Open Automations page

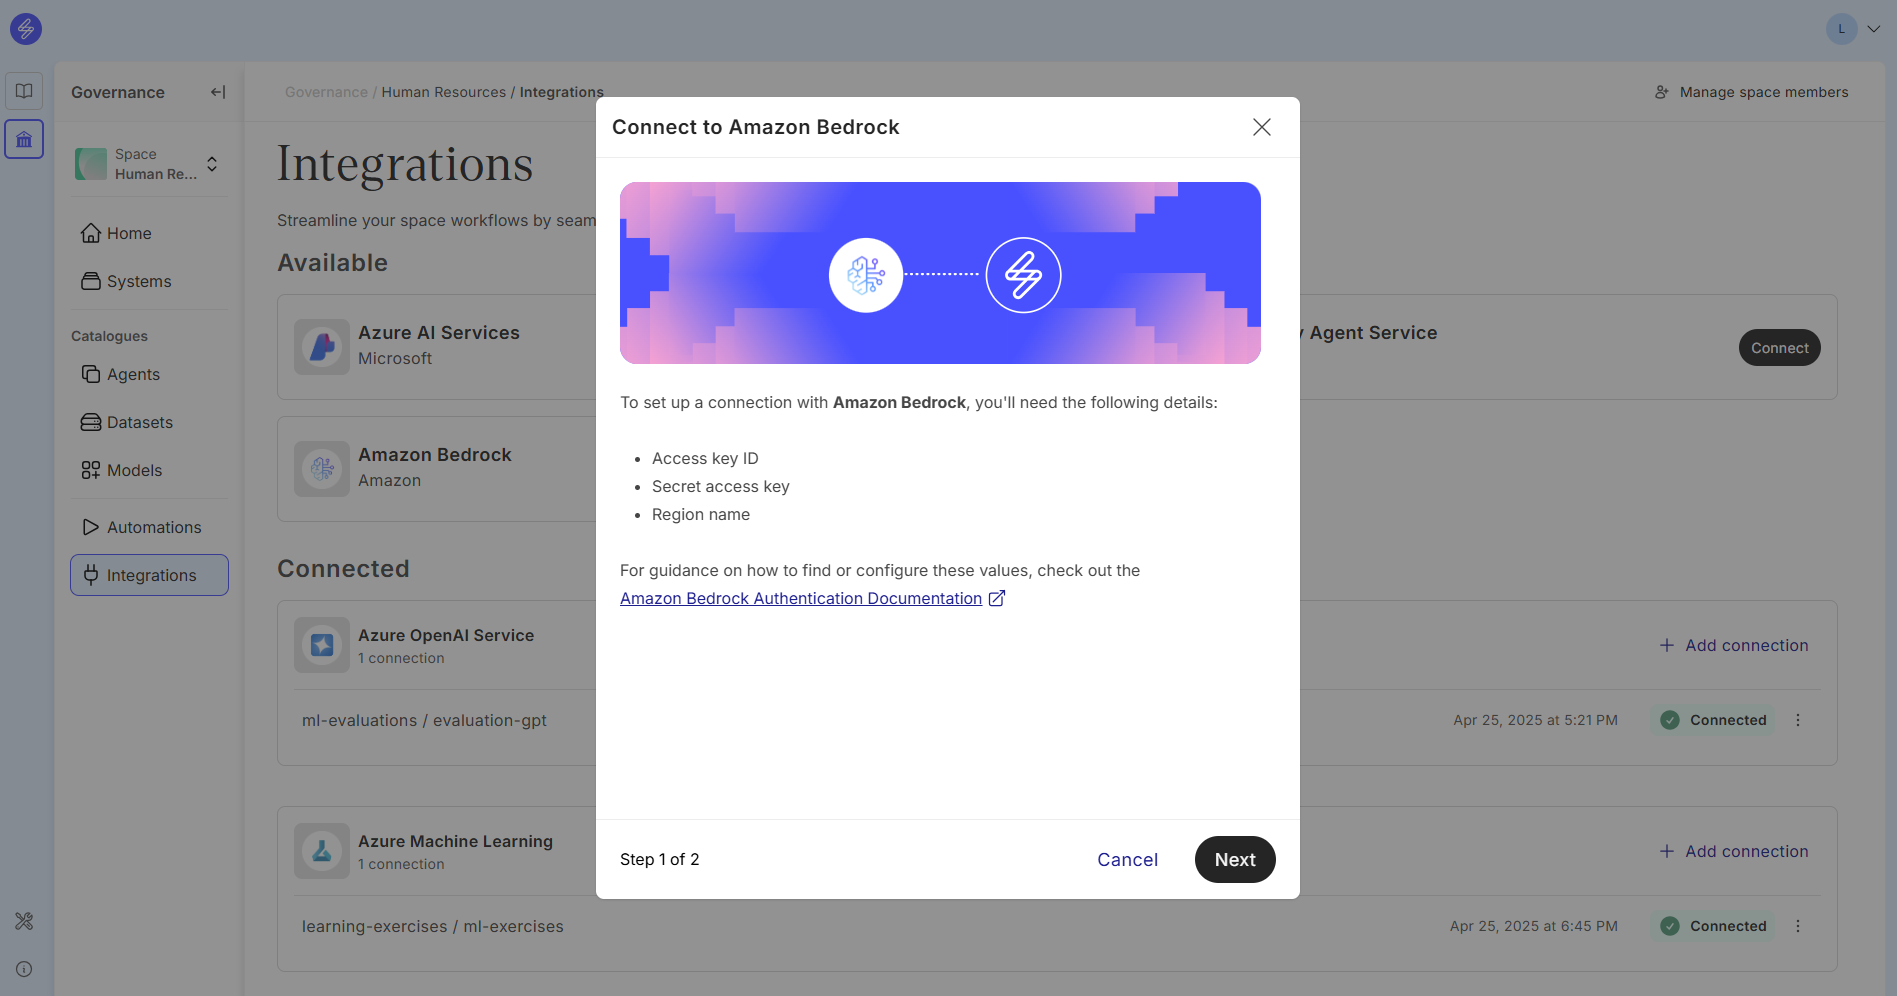[x=153, y=527]
